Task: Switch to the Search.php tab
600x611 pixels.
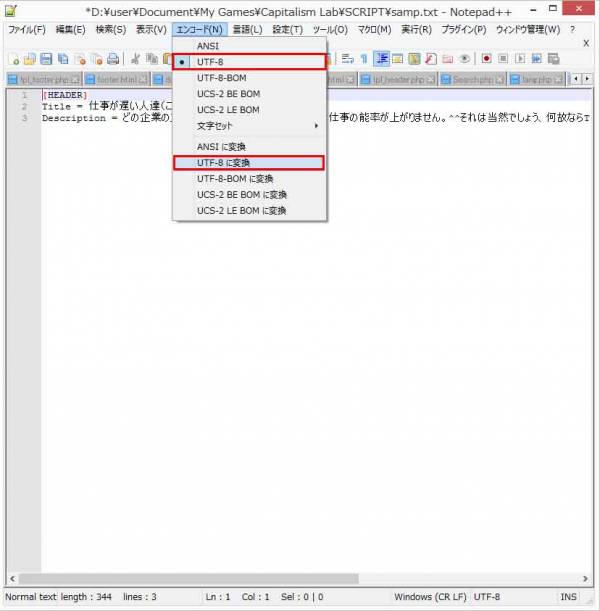Action: click(473, 79)
